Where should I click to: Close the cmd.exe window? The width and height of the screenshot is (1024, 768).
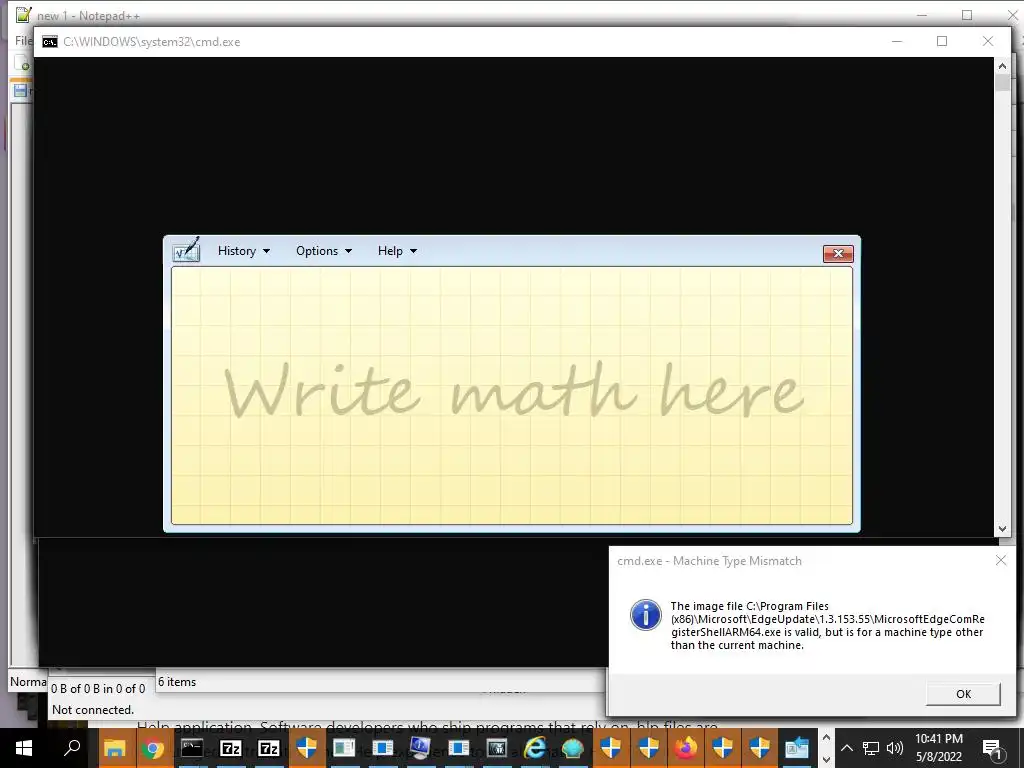[987, 41]
